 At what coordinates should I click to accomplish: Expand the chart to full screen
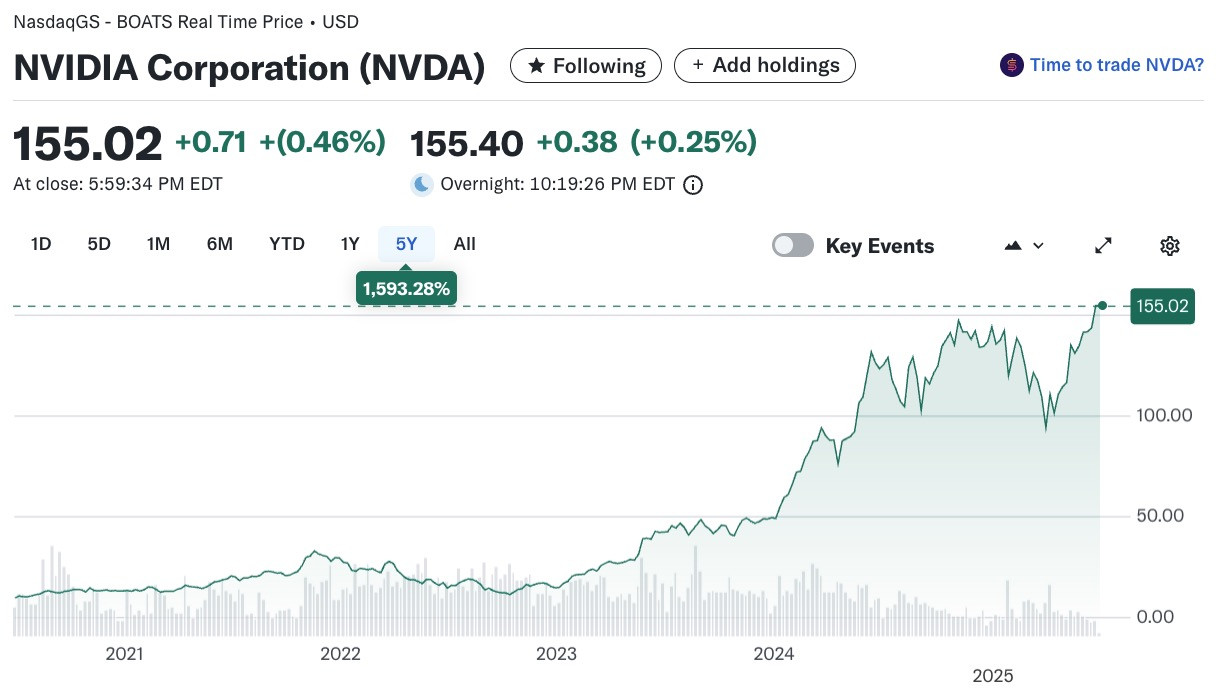tap(1104, 245)
